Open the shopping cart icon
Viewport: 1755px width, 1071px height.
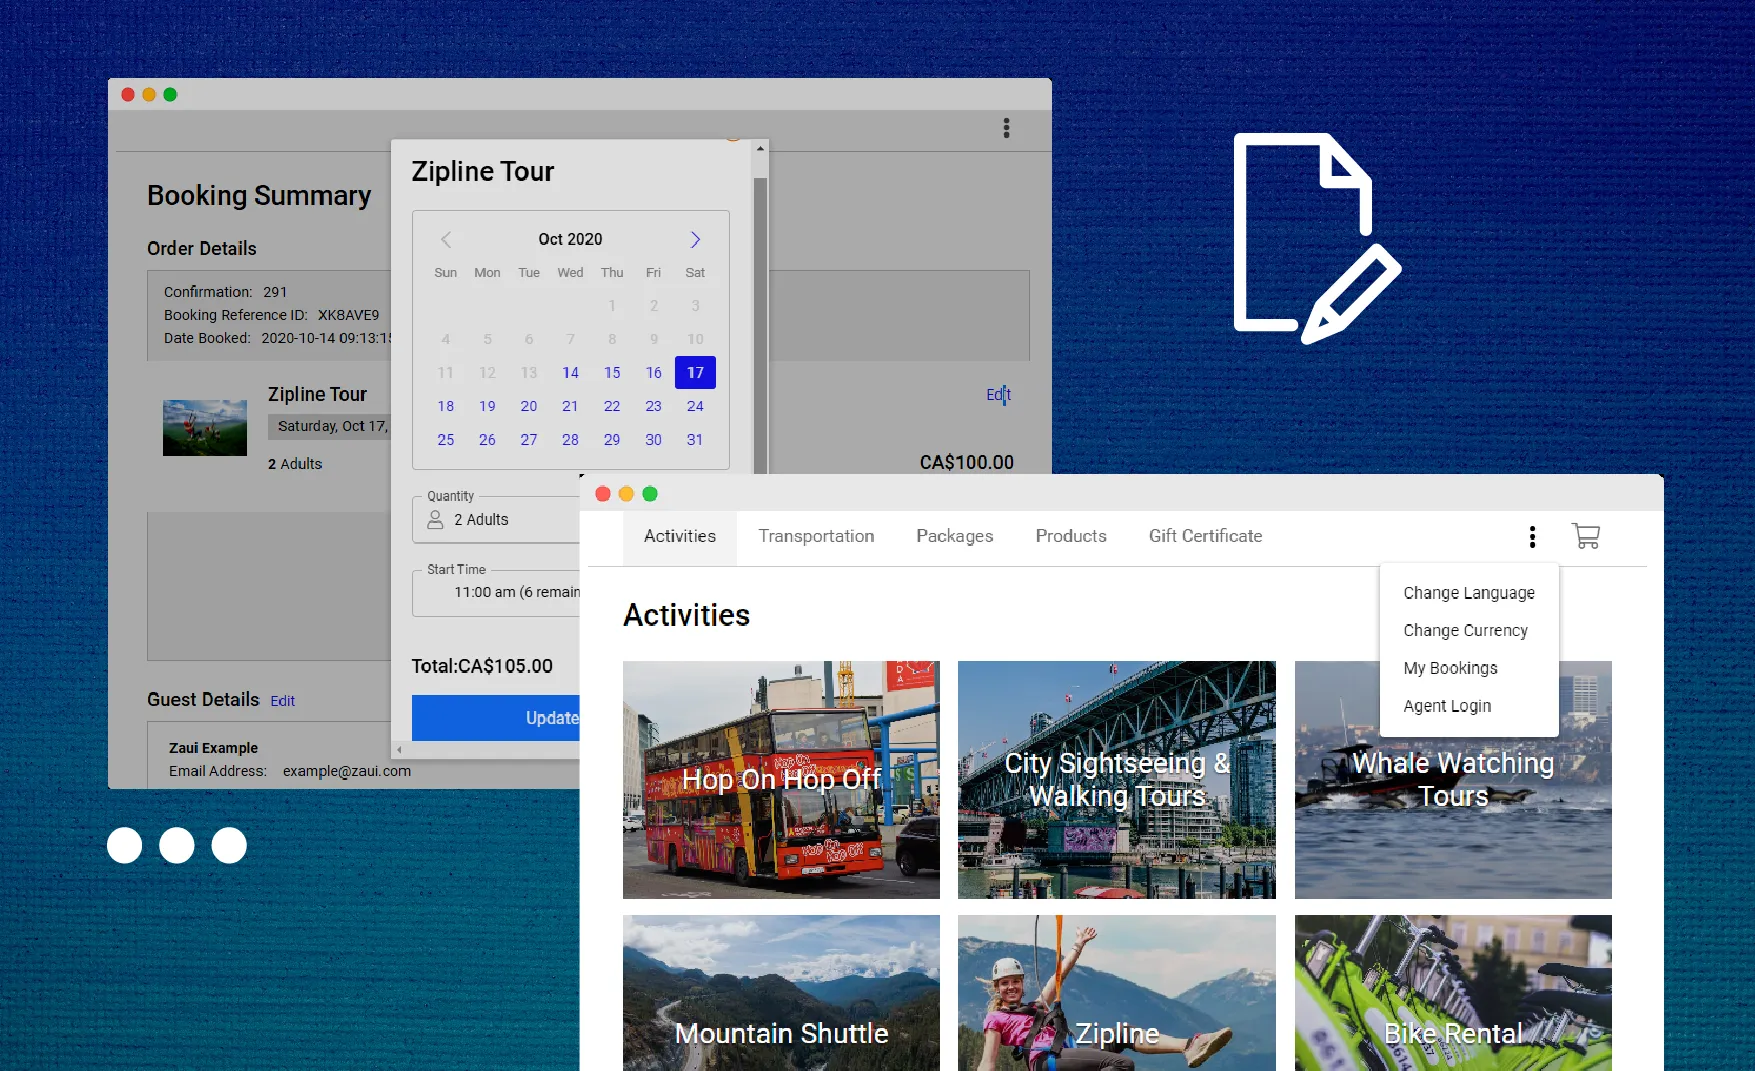(x=1585, y=536)
